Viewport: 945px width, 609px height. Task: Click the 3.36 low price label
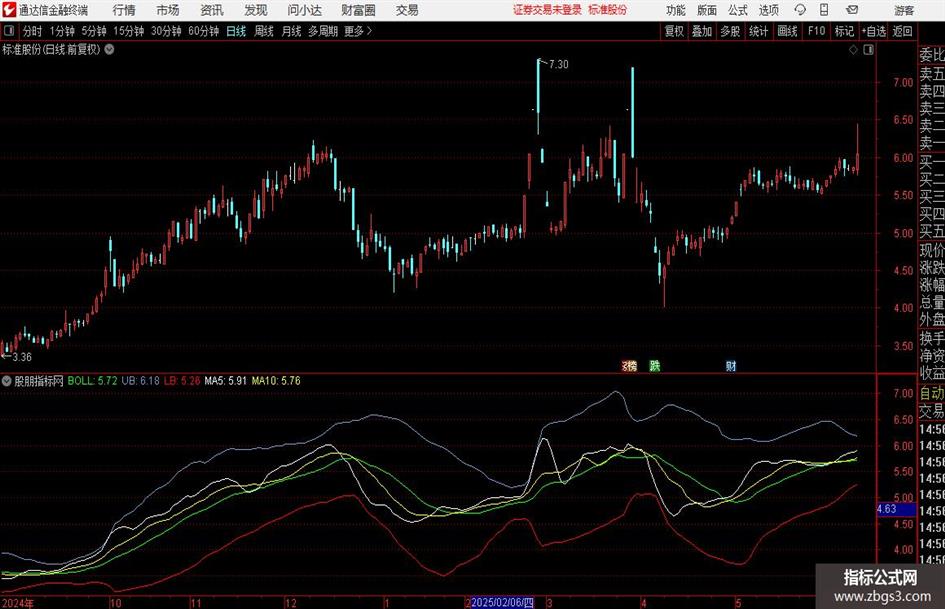(x=22, y=357)
